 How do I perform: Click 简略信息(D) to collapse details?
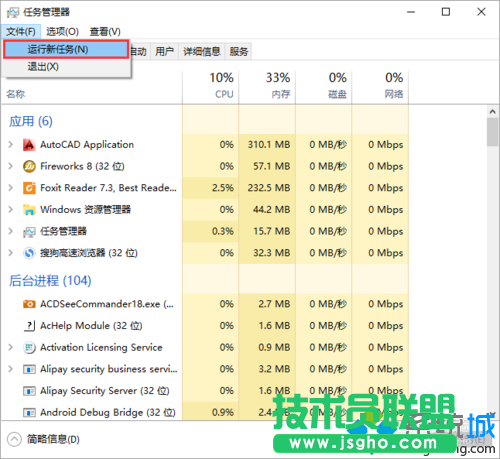[53, 439]
